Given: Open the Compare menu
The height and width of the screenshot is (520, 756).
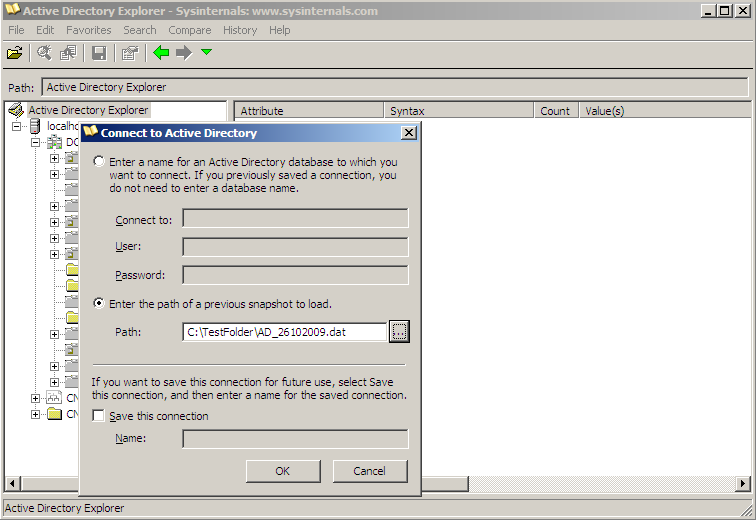Looking at the screenshot, I should coord(190,30).
